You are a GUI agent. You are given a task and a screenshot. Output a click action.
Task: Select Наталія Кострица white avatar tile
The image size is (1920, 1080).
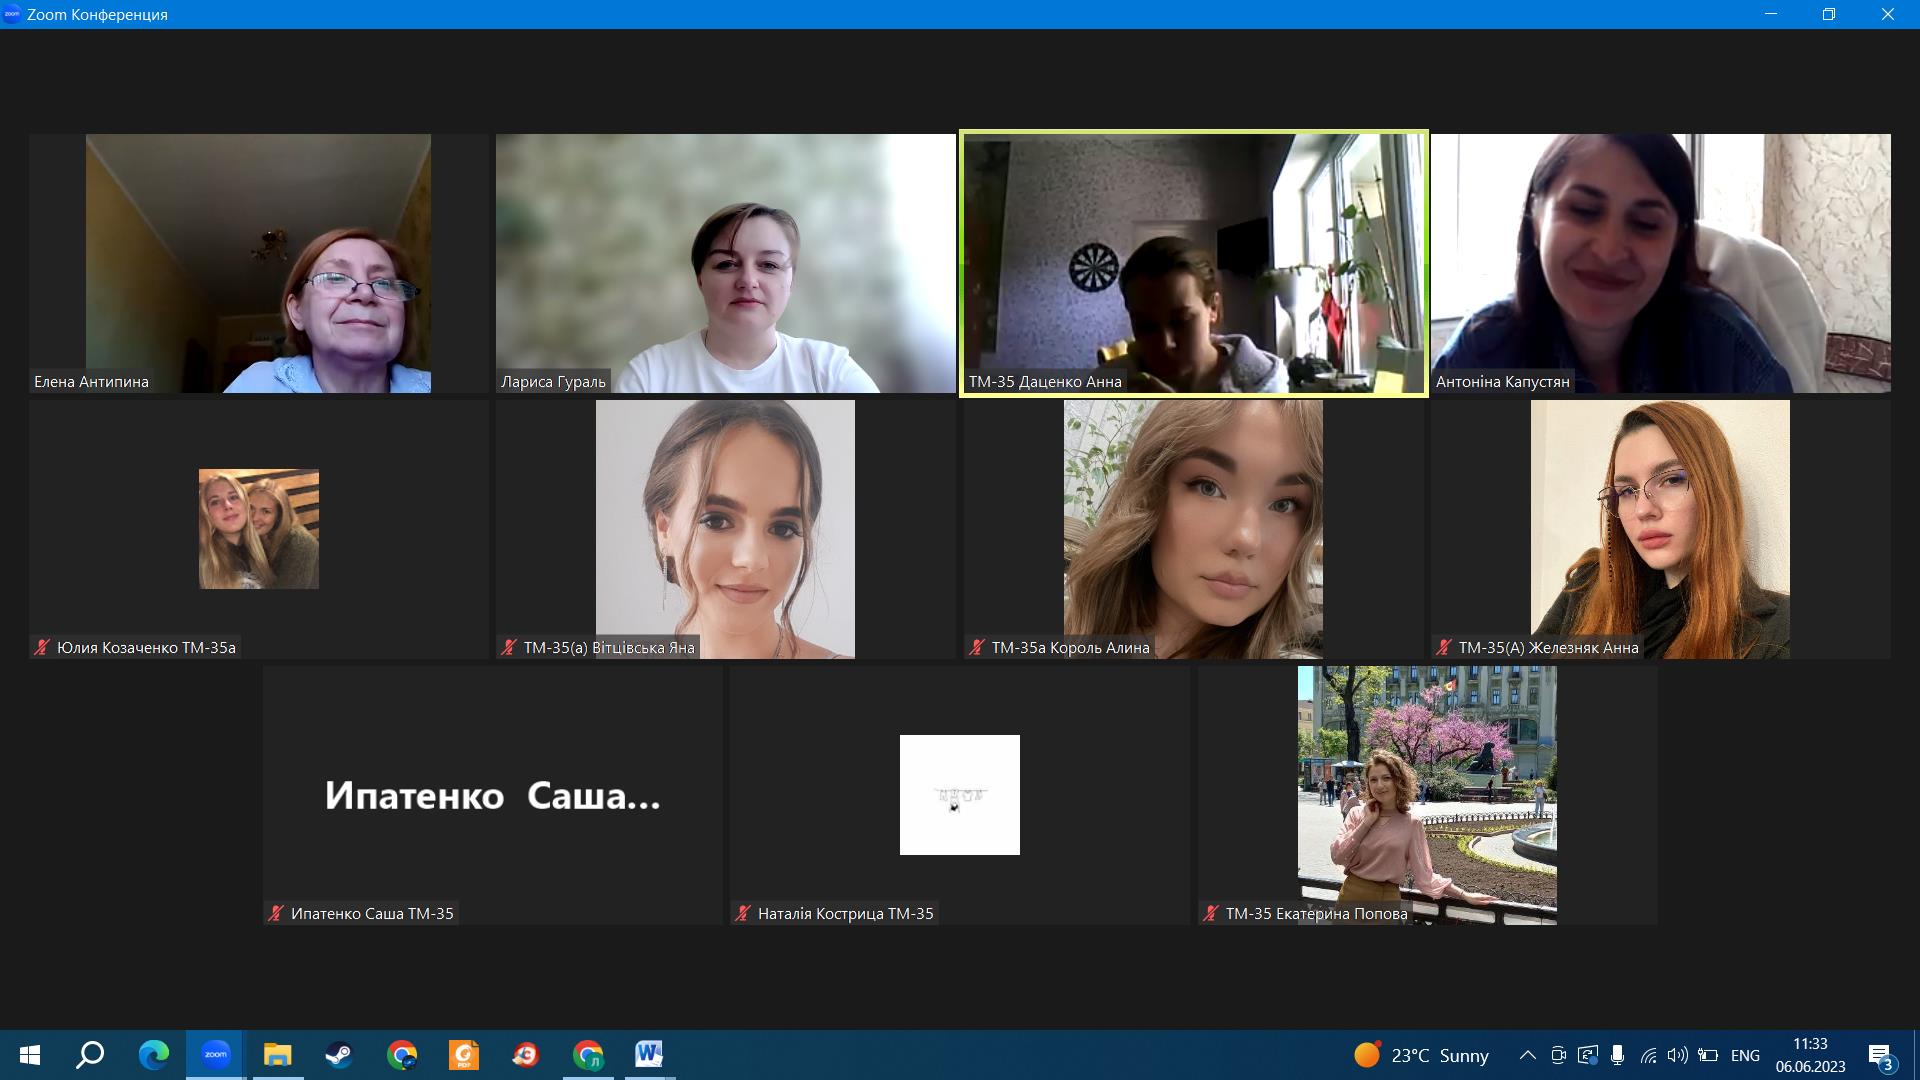960,795
